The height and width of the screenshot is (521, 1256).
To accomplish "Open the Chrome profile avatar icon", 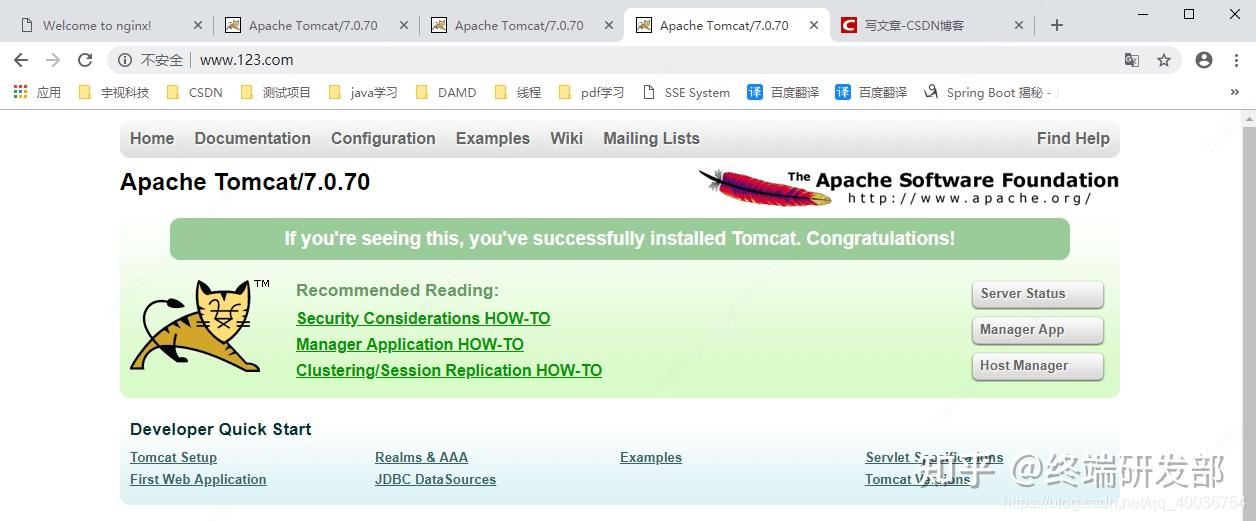I will (1204, 60).
